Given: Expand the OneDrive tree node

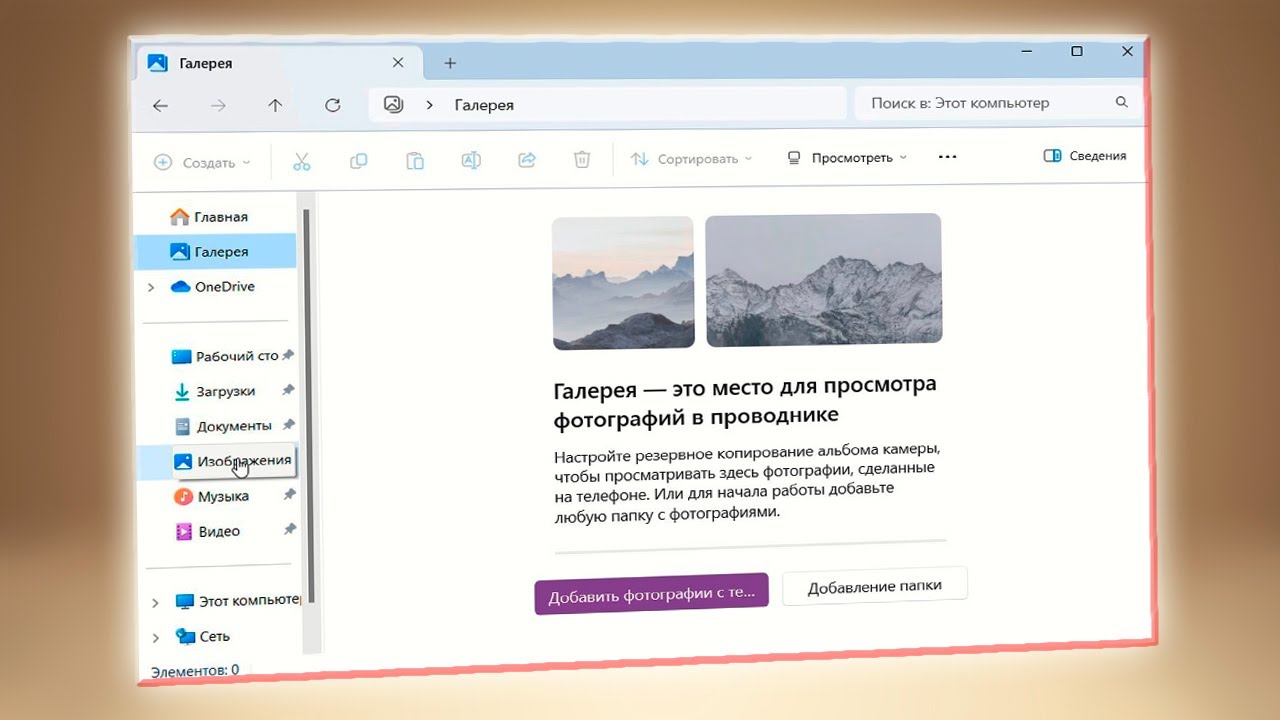Looking at the screenshot, I should [151, 287].
